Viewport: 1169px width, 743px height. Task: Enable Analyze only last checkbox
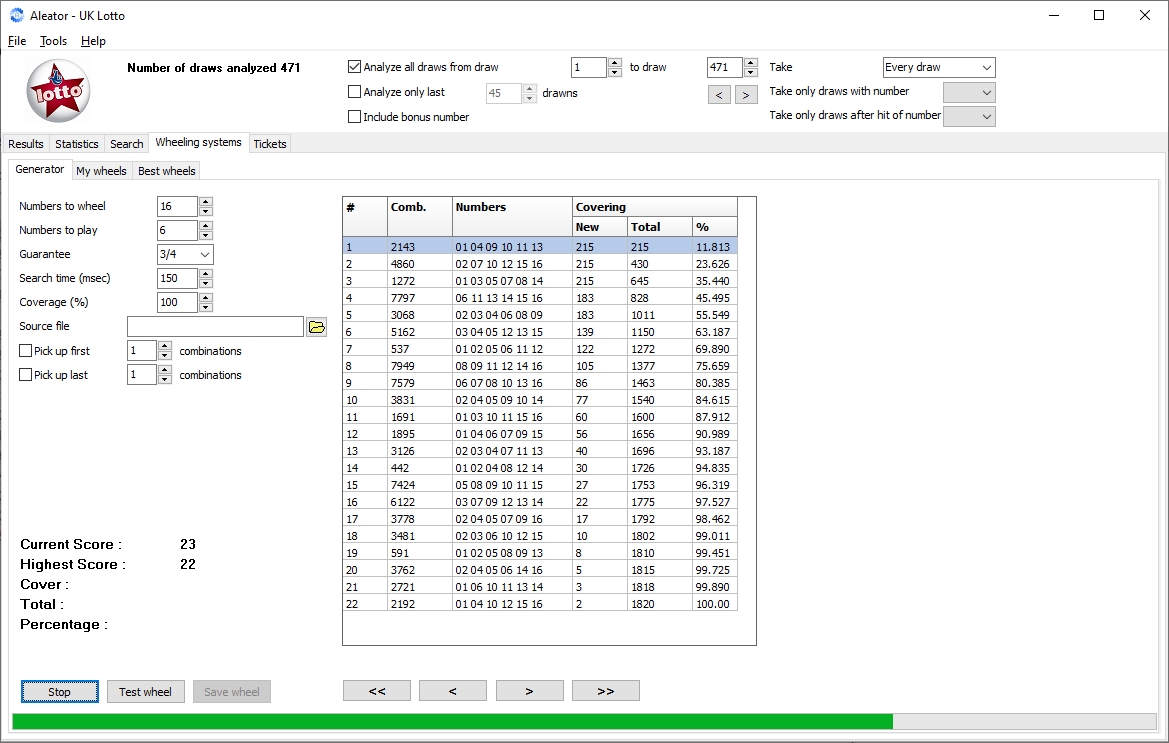pyautogui.click(x=355, y=92)
